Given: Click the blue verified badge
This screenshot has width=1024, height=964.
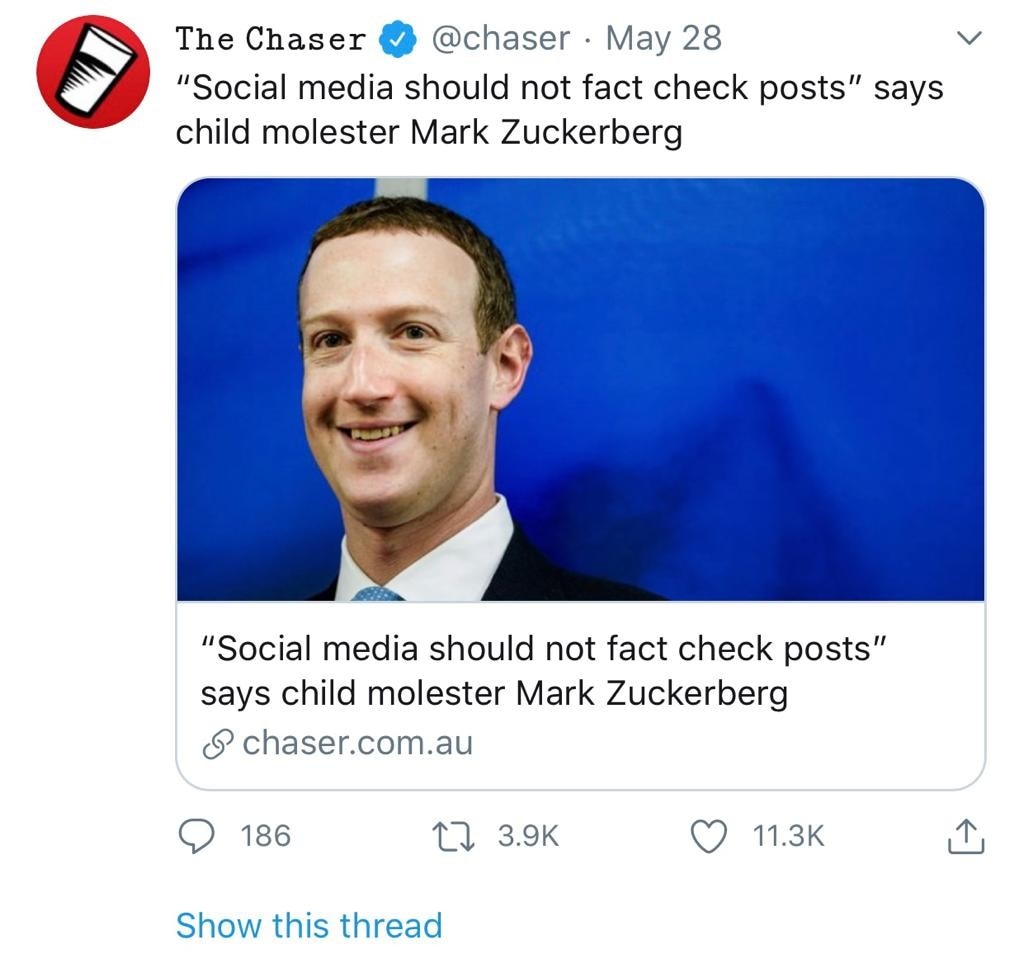Looking at the screenshot, I should (397, 40).
